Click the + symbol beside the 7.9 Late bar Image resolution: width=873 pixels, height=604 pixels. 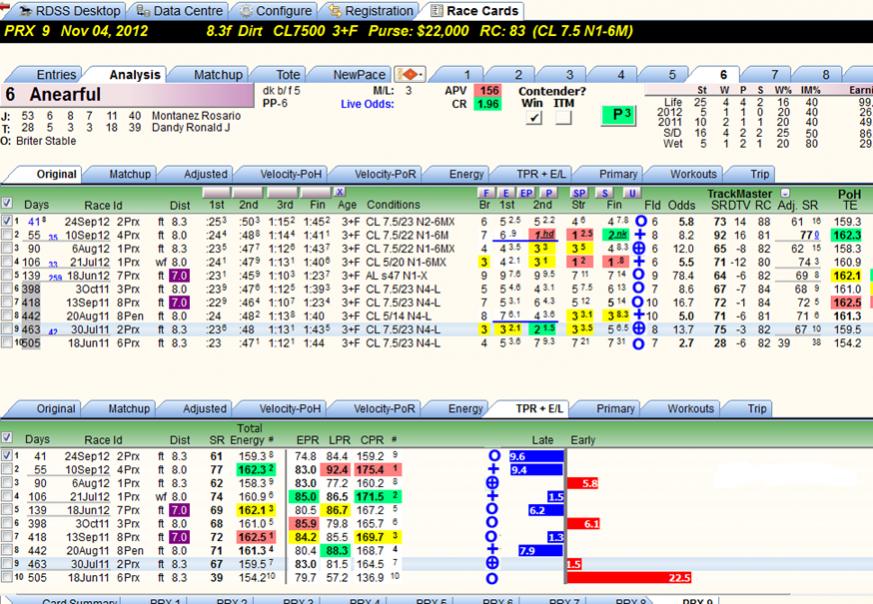492,550
